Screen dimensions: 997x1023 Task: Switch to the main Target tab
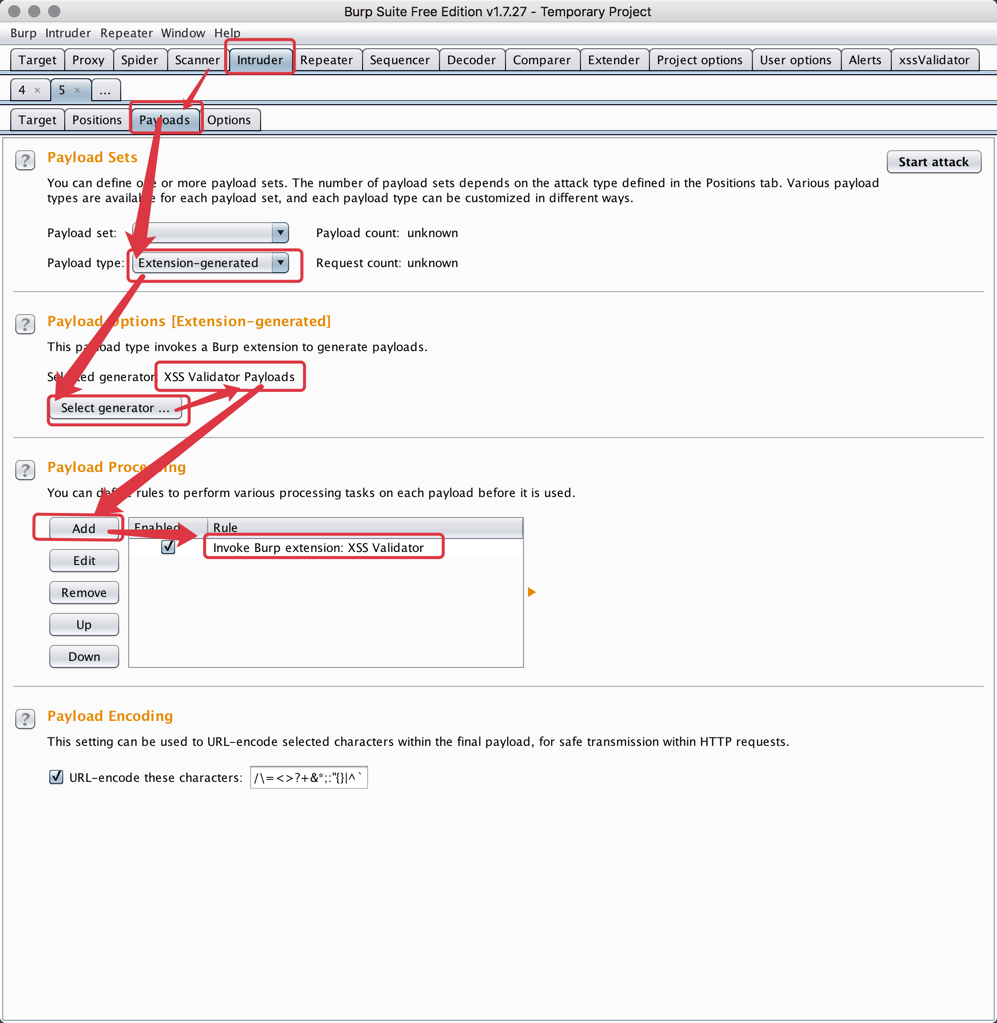(x=37, y=60)
